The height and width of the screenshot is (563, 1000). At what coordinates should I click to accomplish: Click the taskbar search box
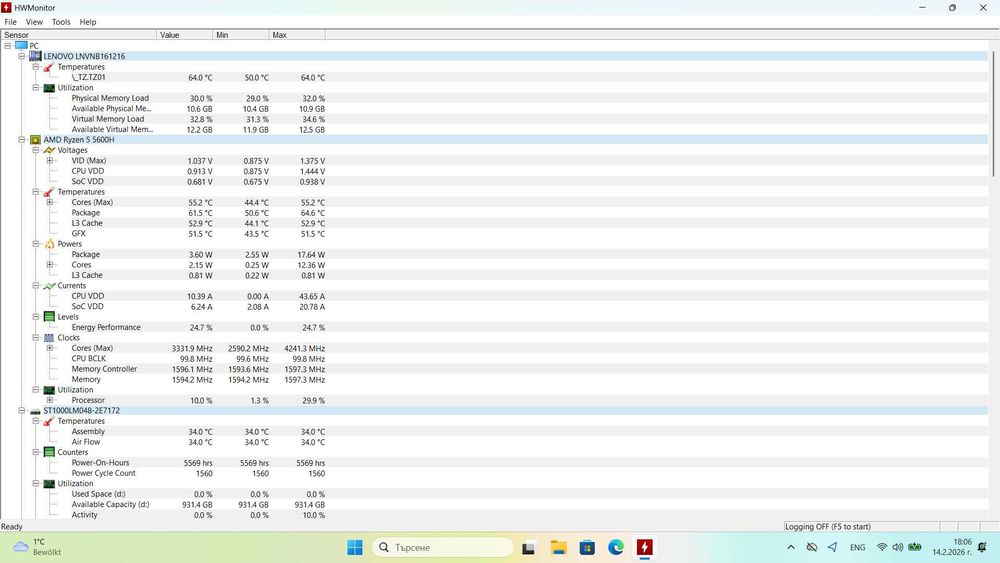click(443, 547)
